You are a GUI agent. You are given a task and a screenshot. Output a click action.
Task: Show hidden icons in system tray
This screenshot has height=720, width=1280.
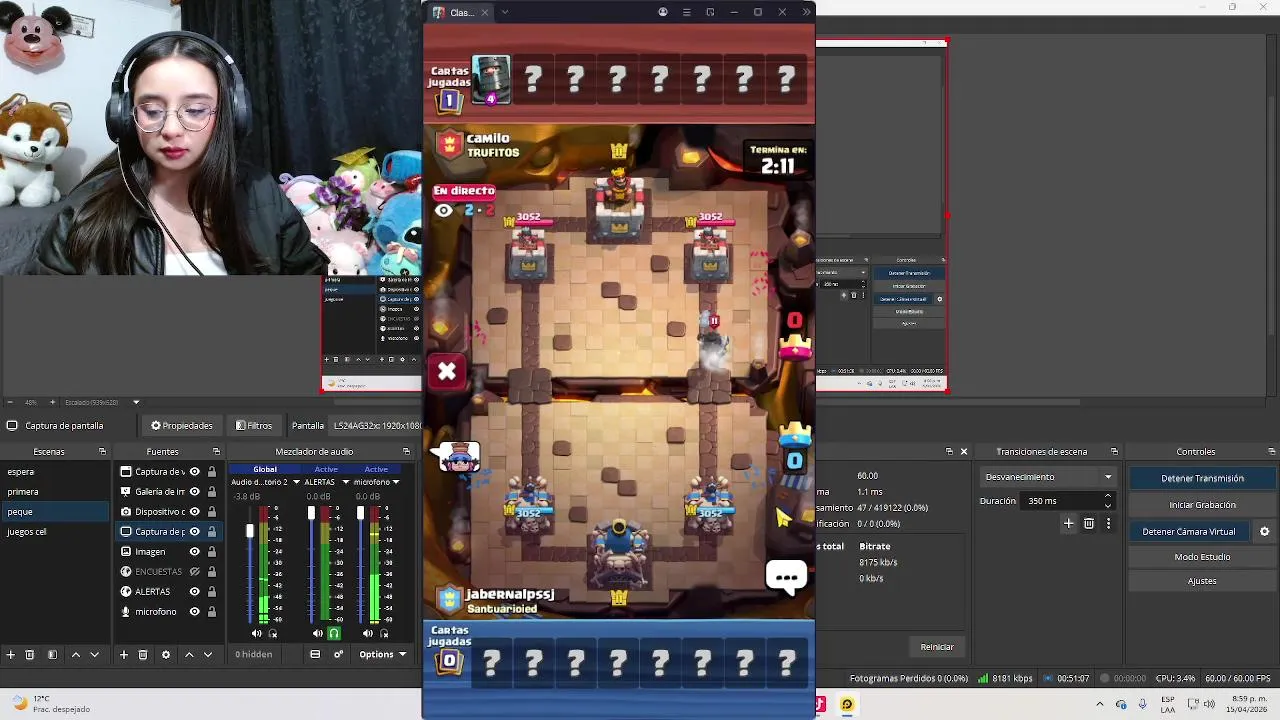(1100, 704)
